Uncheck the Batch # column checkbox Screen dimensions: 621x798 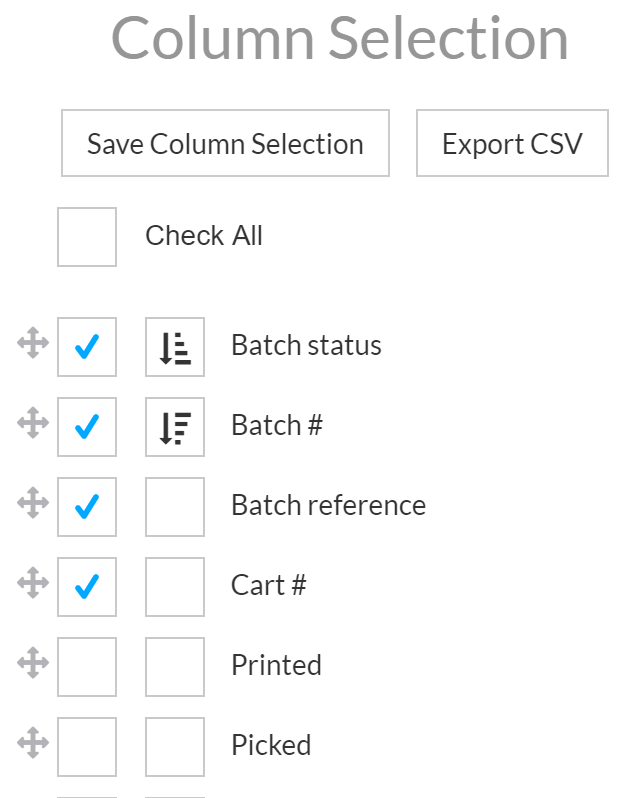[x=87, y=427]
